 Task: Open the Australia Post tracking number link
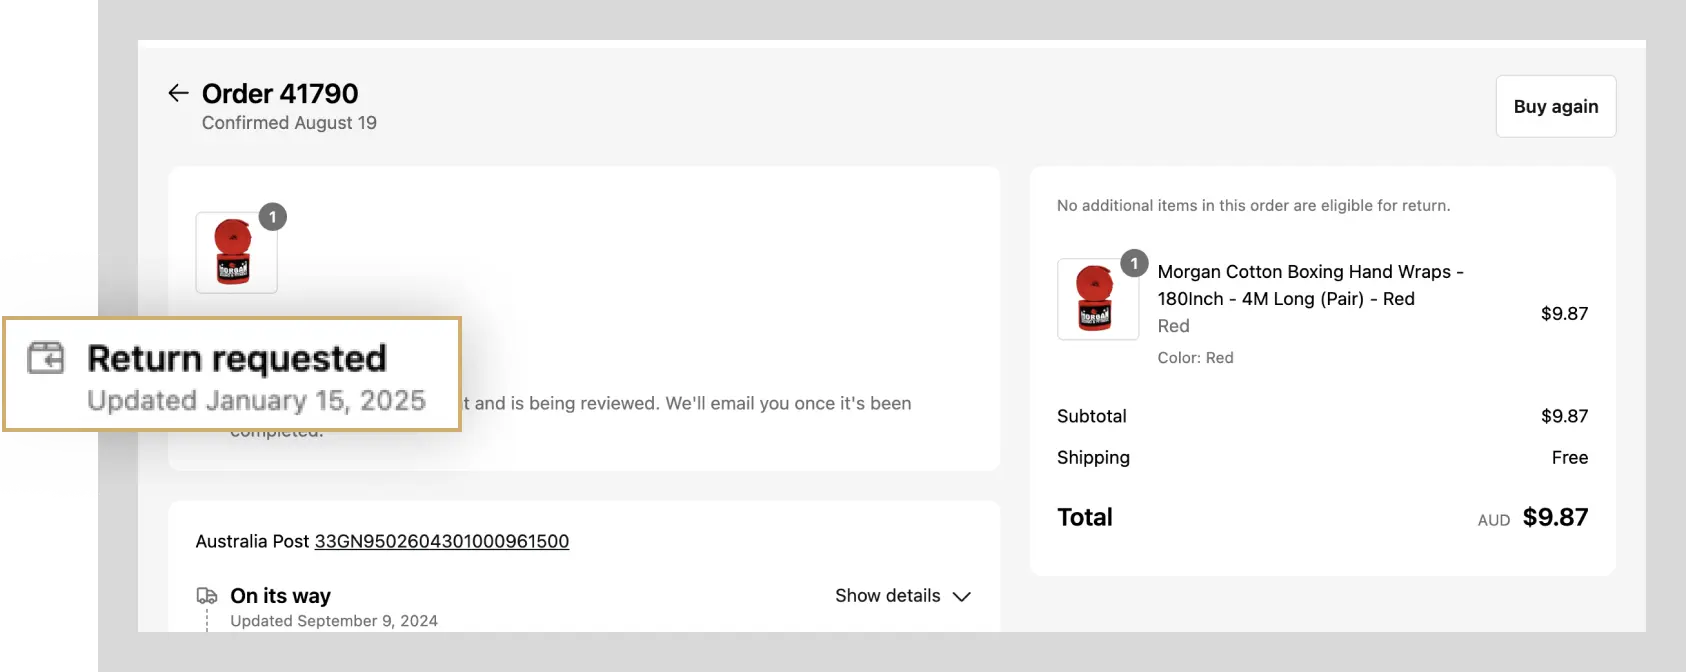coord(441,541)
